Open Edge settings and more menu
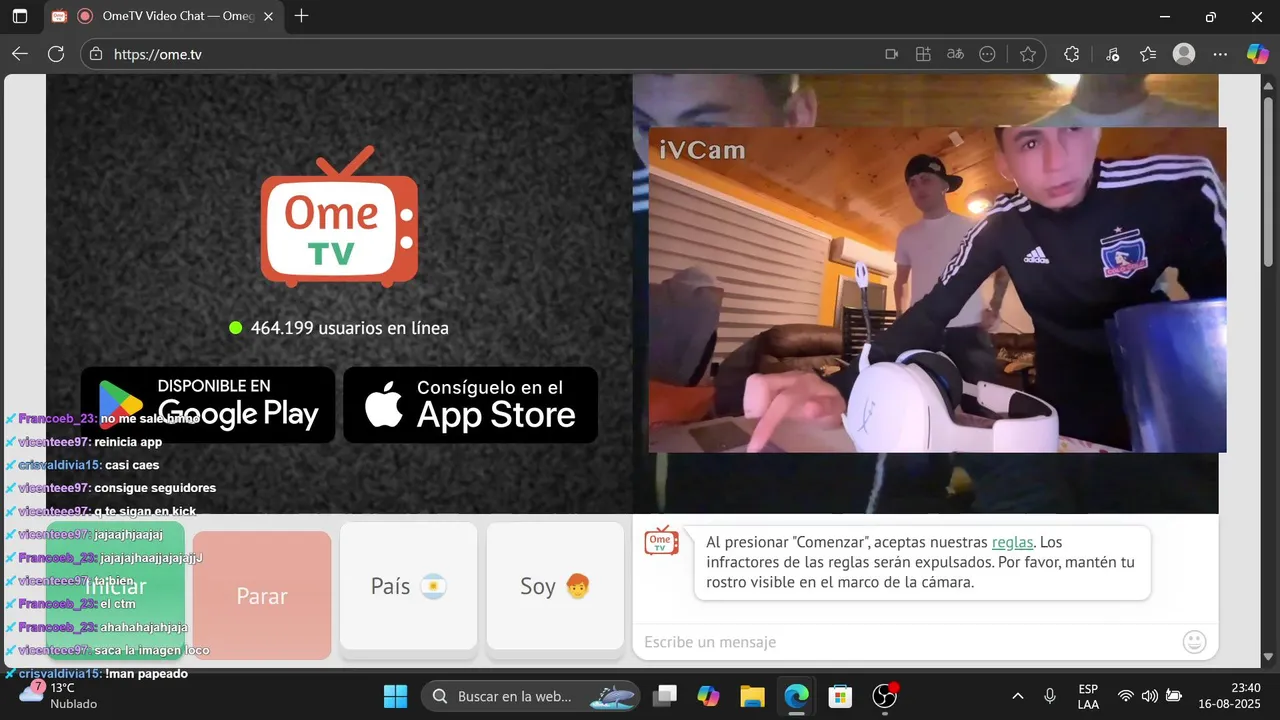The height and width of the screenshot is (720, 1280). click(1220, 54)
